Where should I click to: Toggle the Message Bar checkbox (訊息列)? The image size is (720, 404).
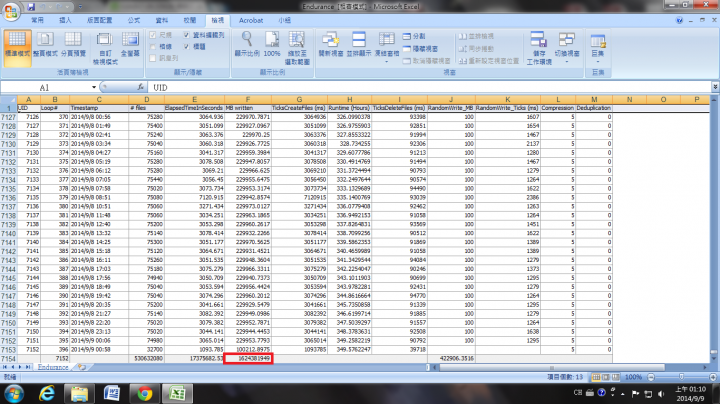click(153, 58)
